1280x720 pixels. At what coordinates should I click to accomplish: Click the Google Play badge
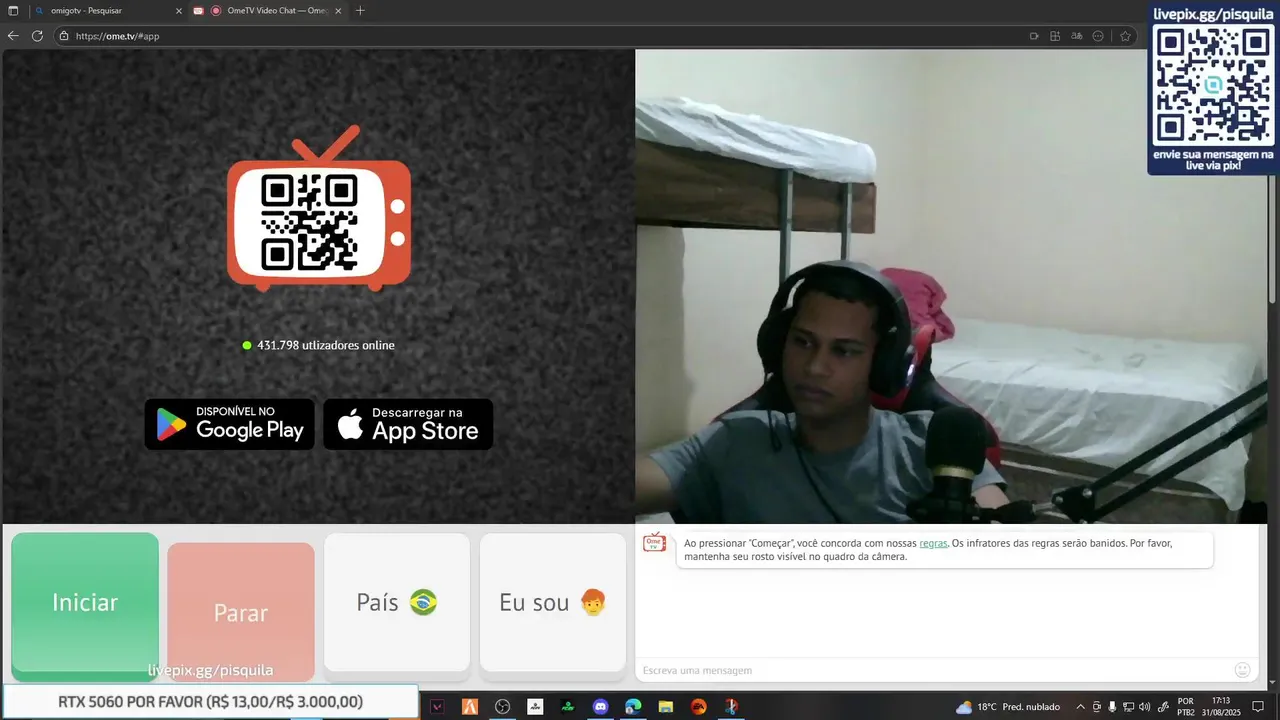pos(230,424)
